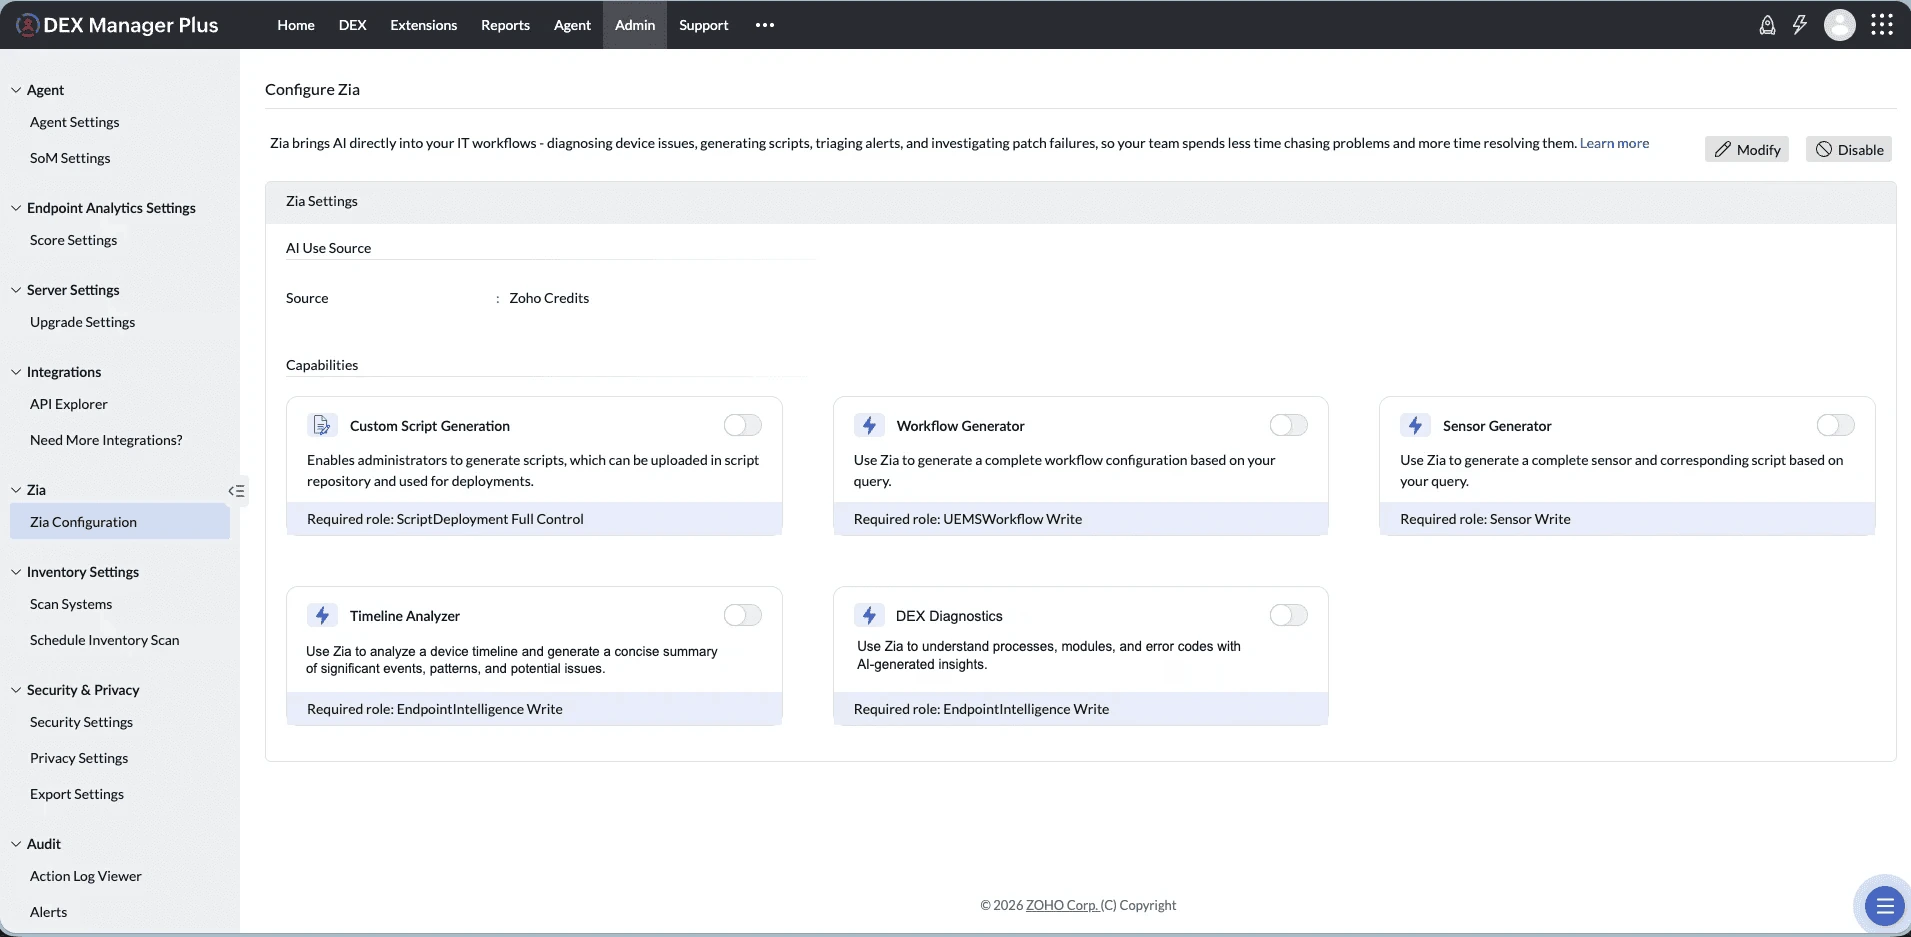Open the DEX tab
The height and width of the screenshot is (937, 1911).
pos(353,25)
